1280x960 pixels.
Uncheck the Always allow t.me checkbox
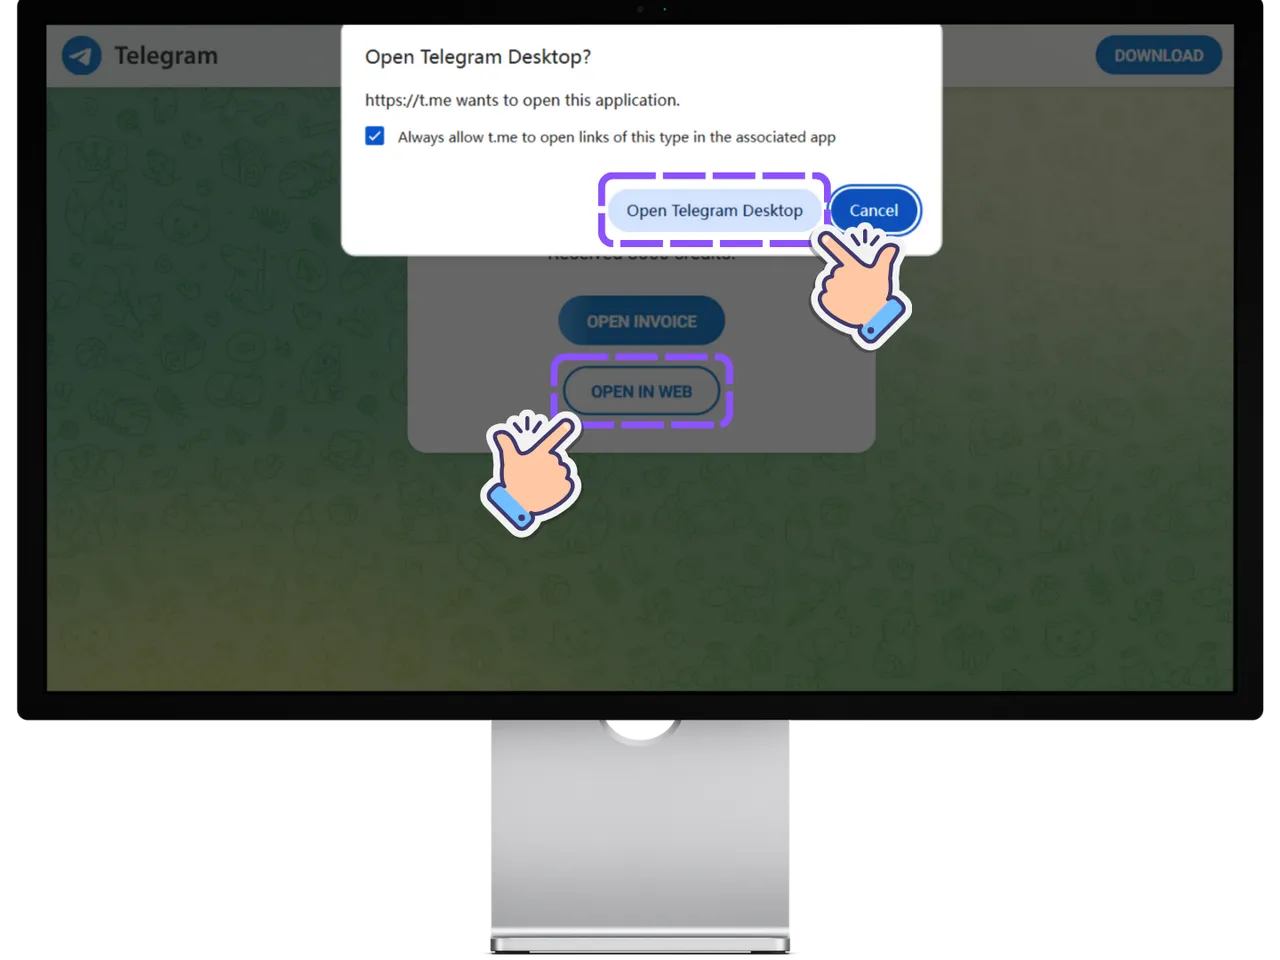click(375, 136)
